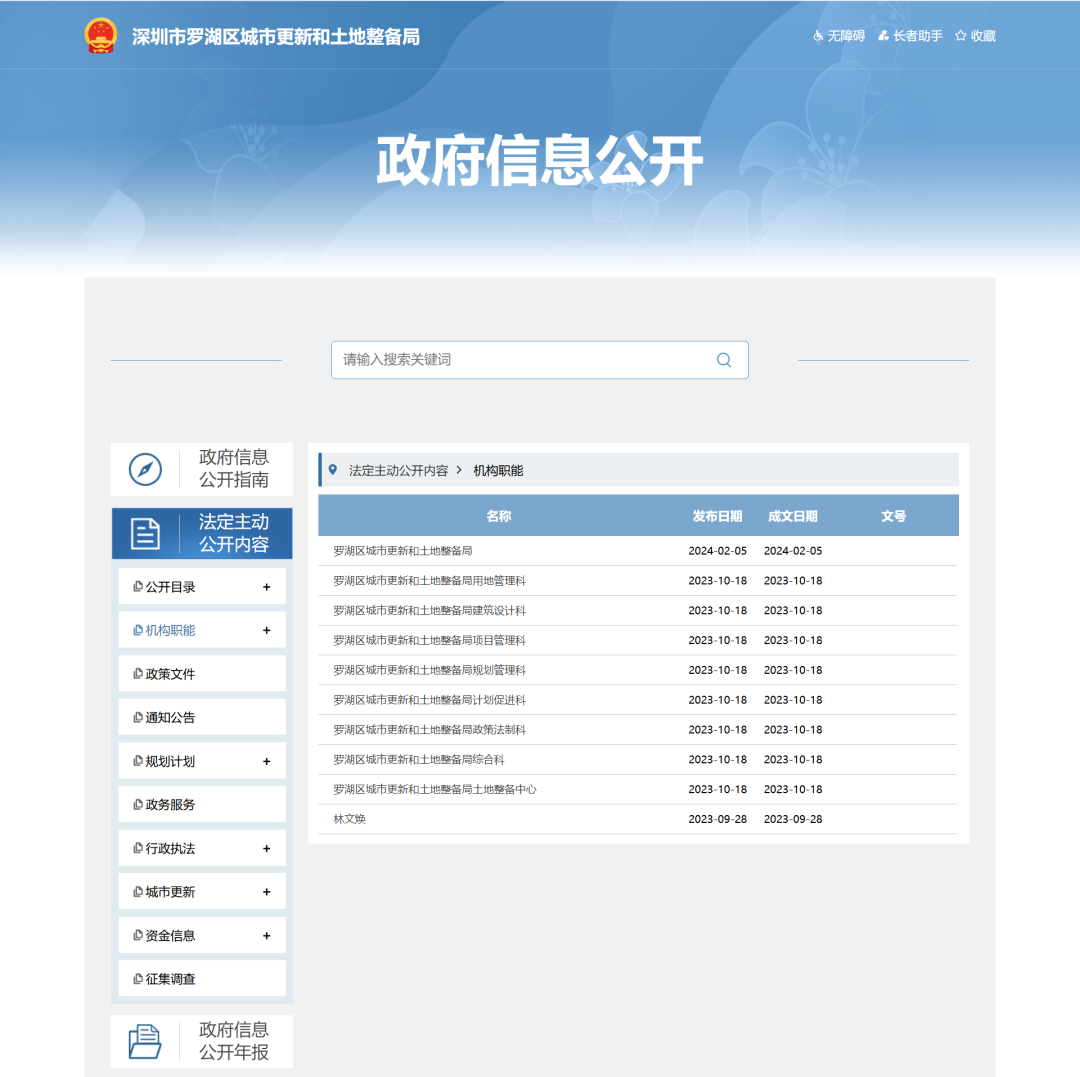Click the 无障碍 accessibility icon
The image size is (1080, 1077).
(818, 36)
